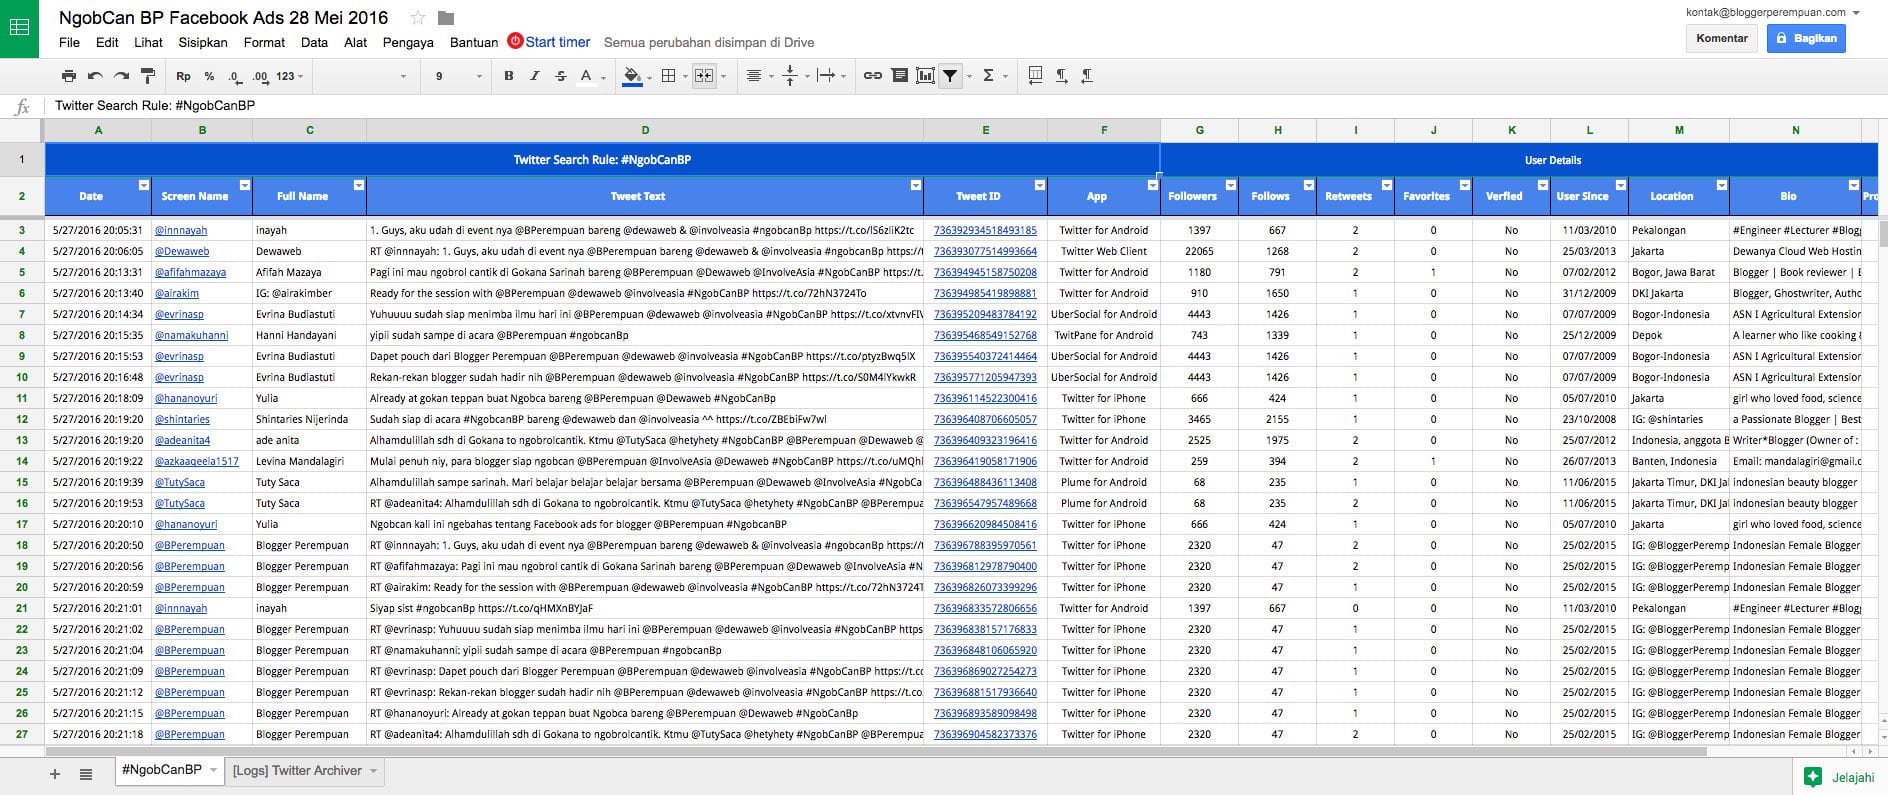This screenshot has height=795, width=1888.
Task: Click the strikethrough formatting icon
Action: pos(560,76)
